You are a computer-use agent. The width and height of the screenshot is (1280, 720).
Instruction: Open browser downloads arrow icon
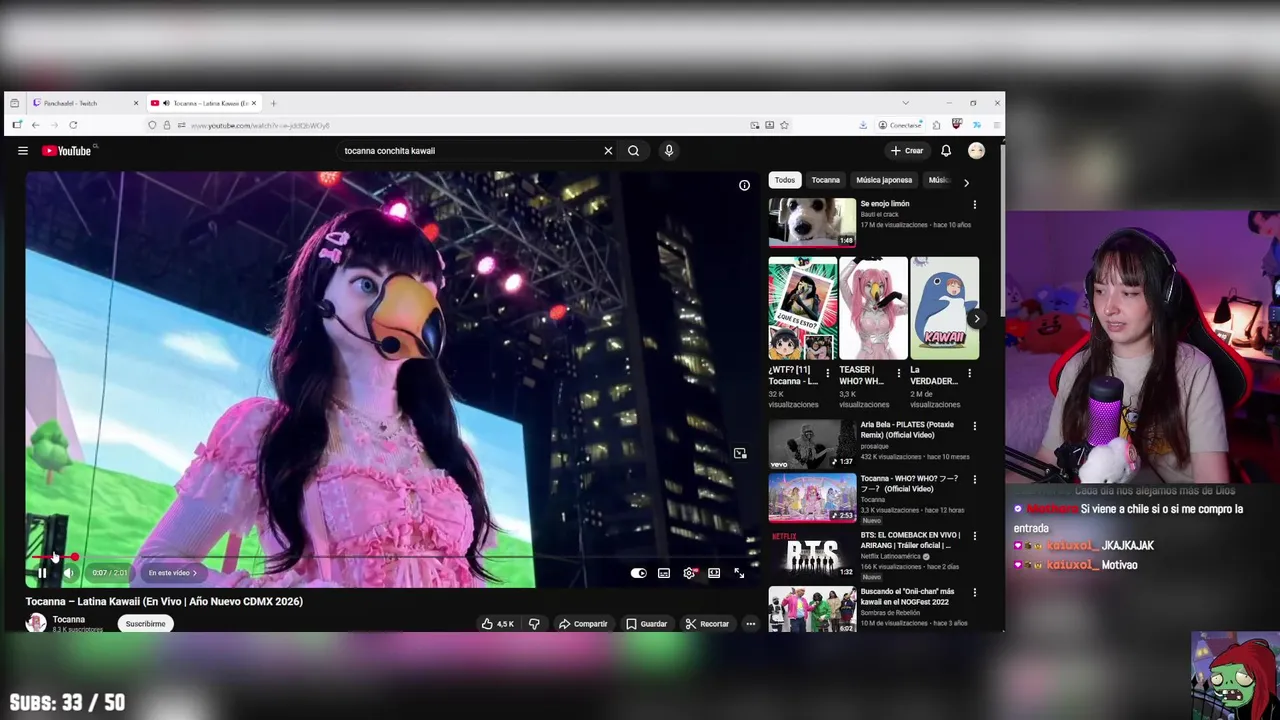pyautogui.click(x=862, y=125)
